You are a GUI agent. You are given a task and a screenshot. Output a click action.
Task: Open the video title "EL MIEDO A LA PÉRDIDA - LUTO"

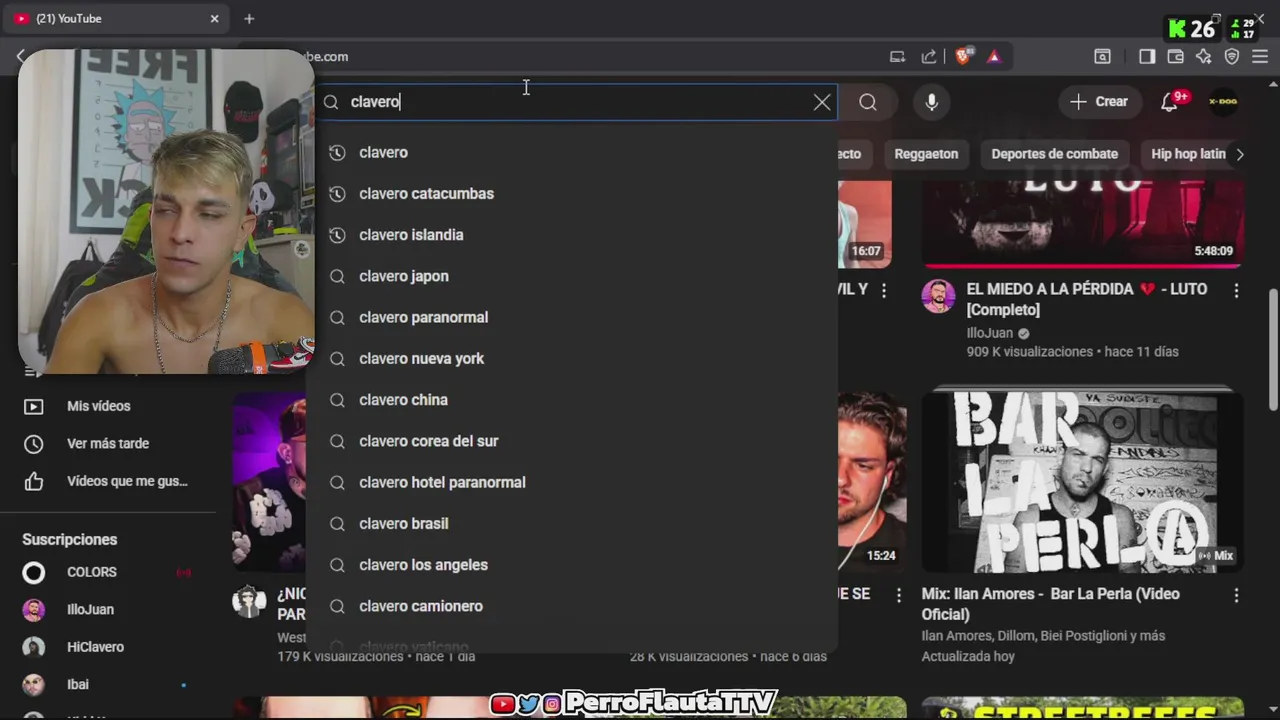1087,299
